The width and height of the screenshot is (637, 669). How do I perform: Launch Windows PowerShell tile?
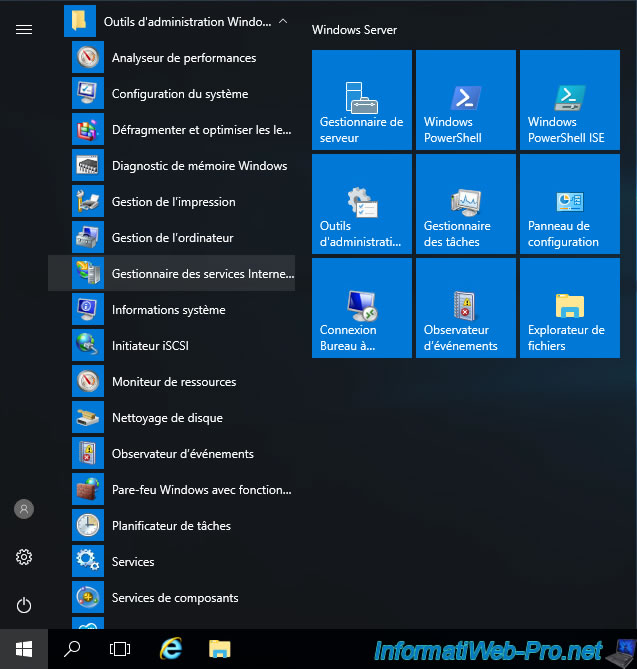coord(466,100)
